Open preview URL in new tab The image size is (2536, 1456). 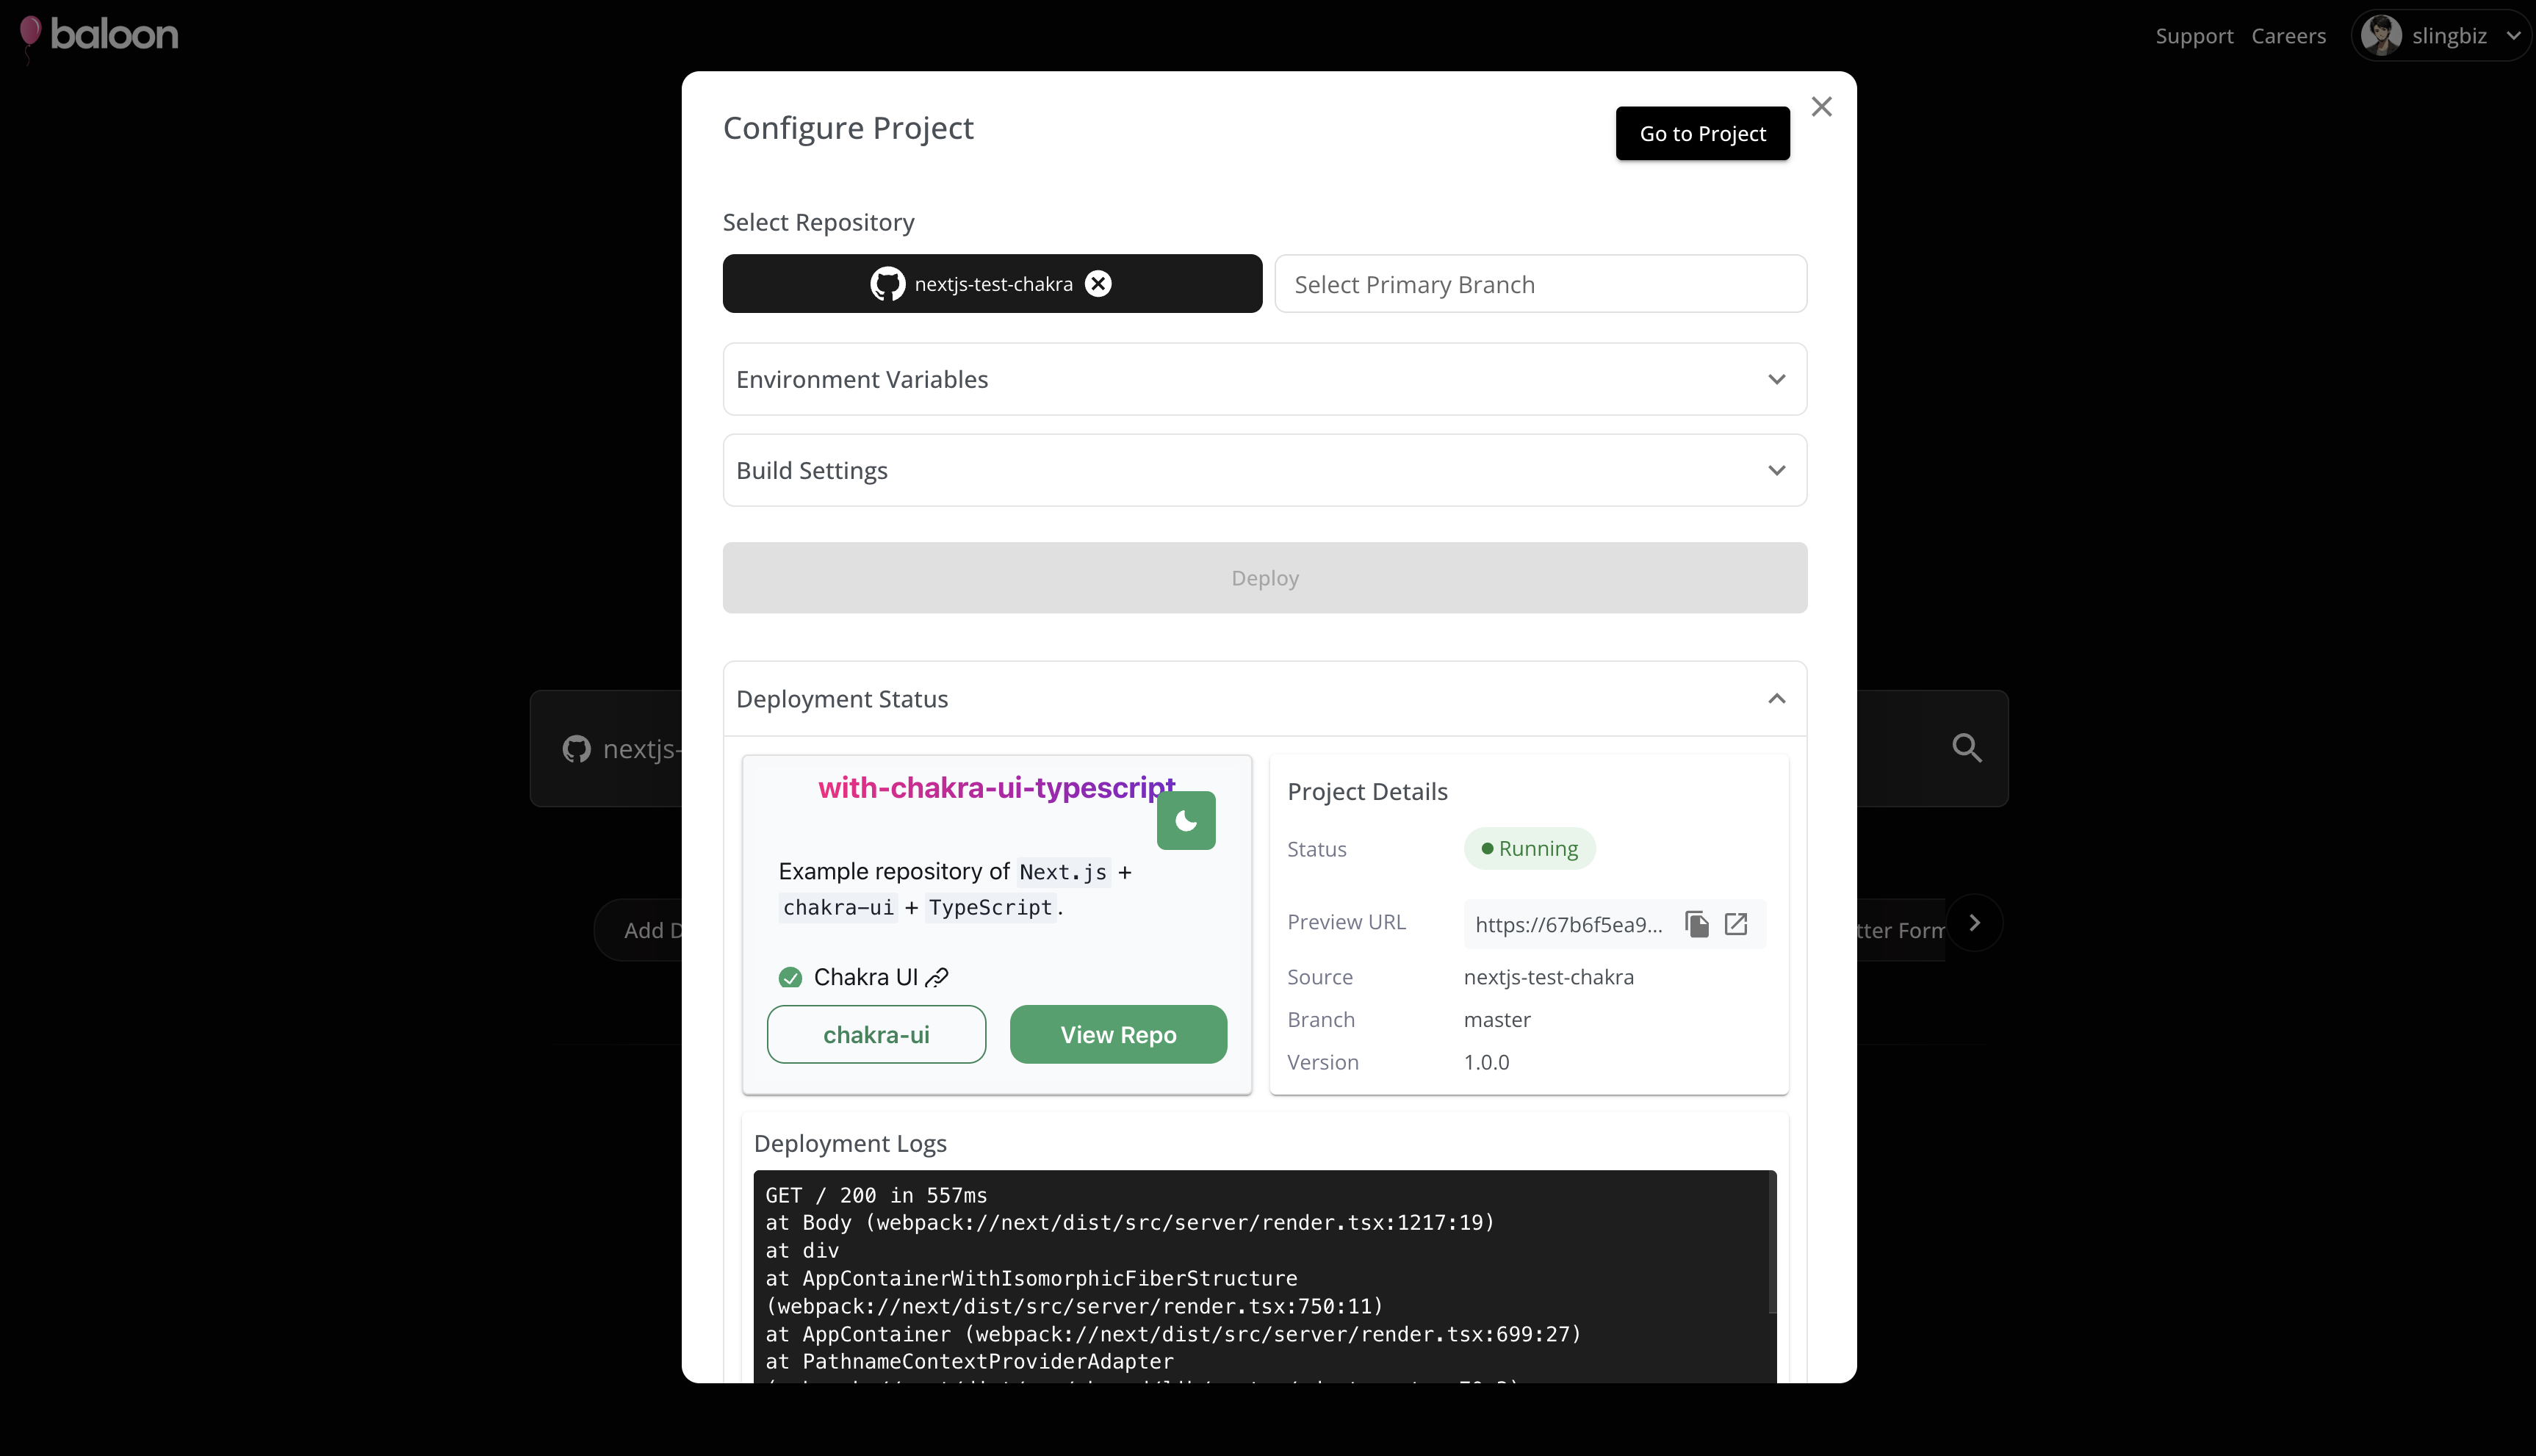pyautogui.click(x=1736, y=924)
